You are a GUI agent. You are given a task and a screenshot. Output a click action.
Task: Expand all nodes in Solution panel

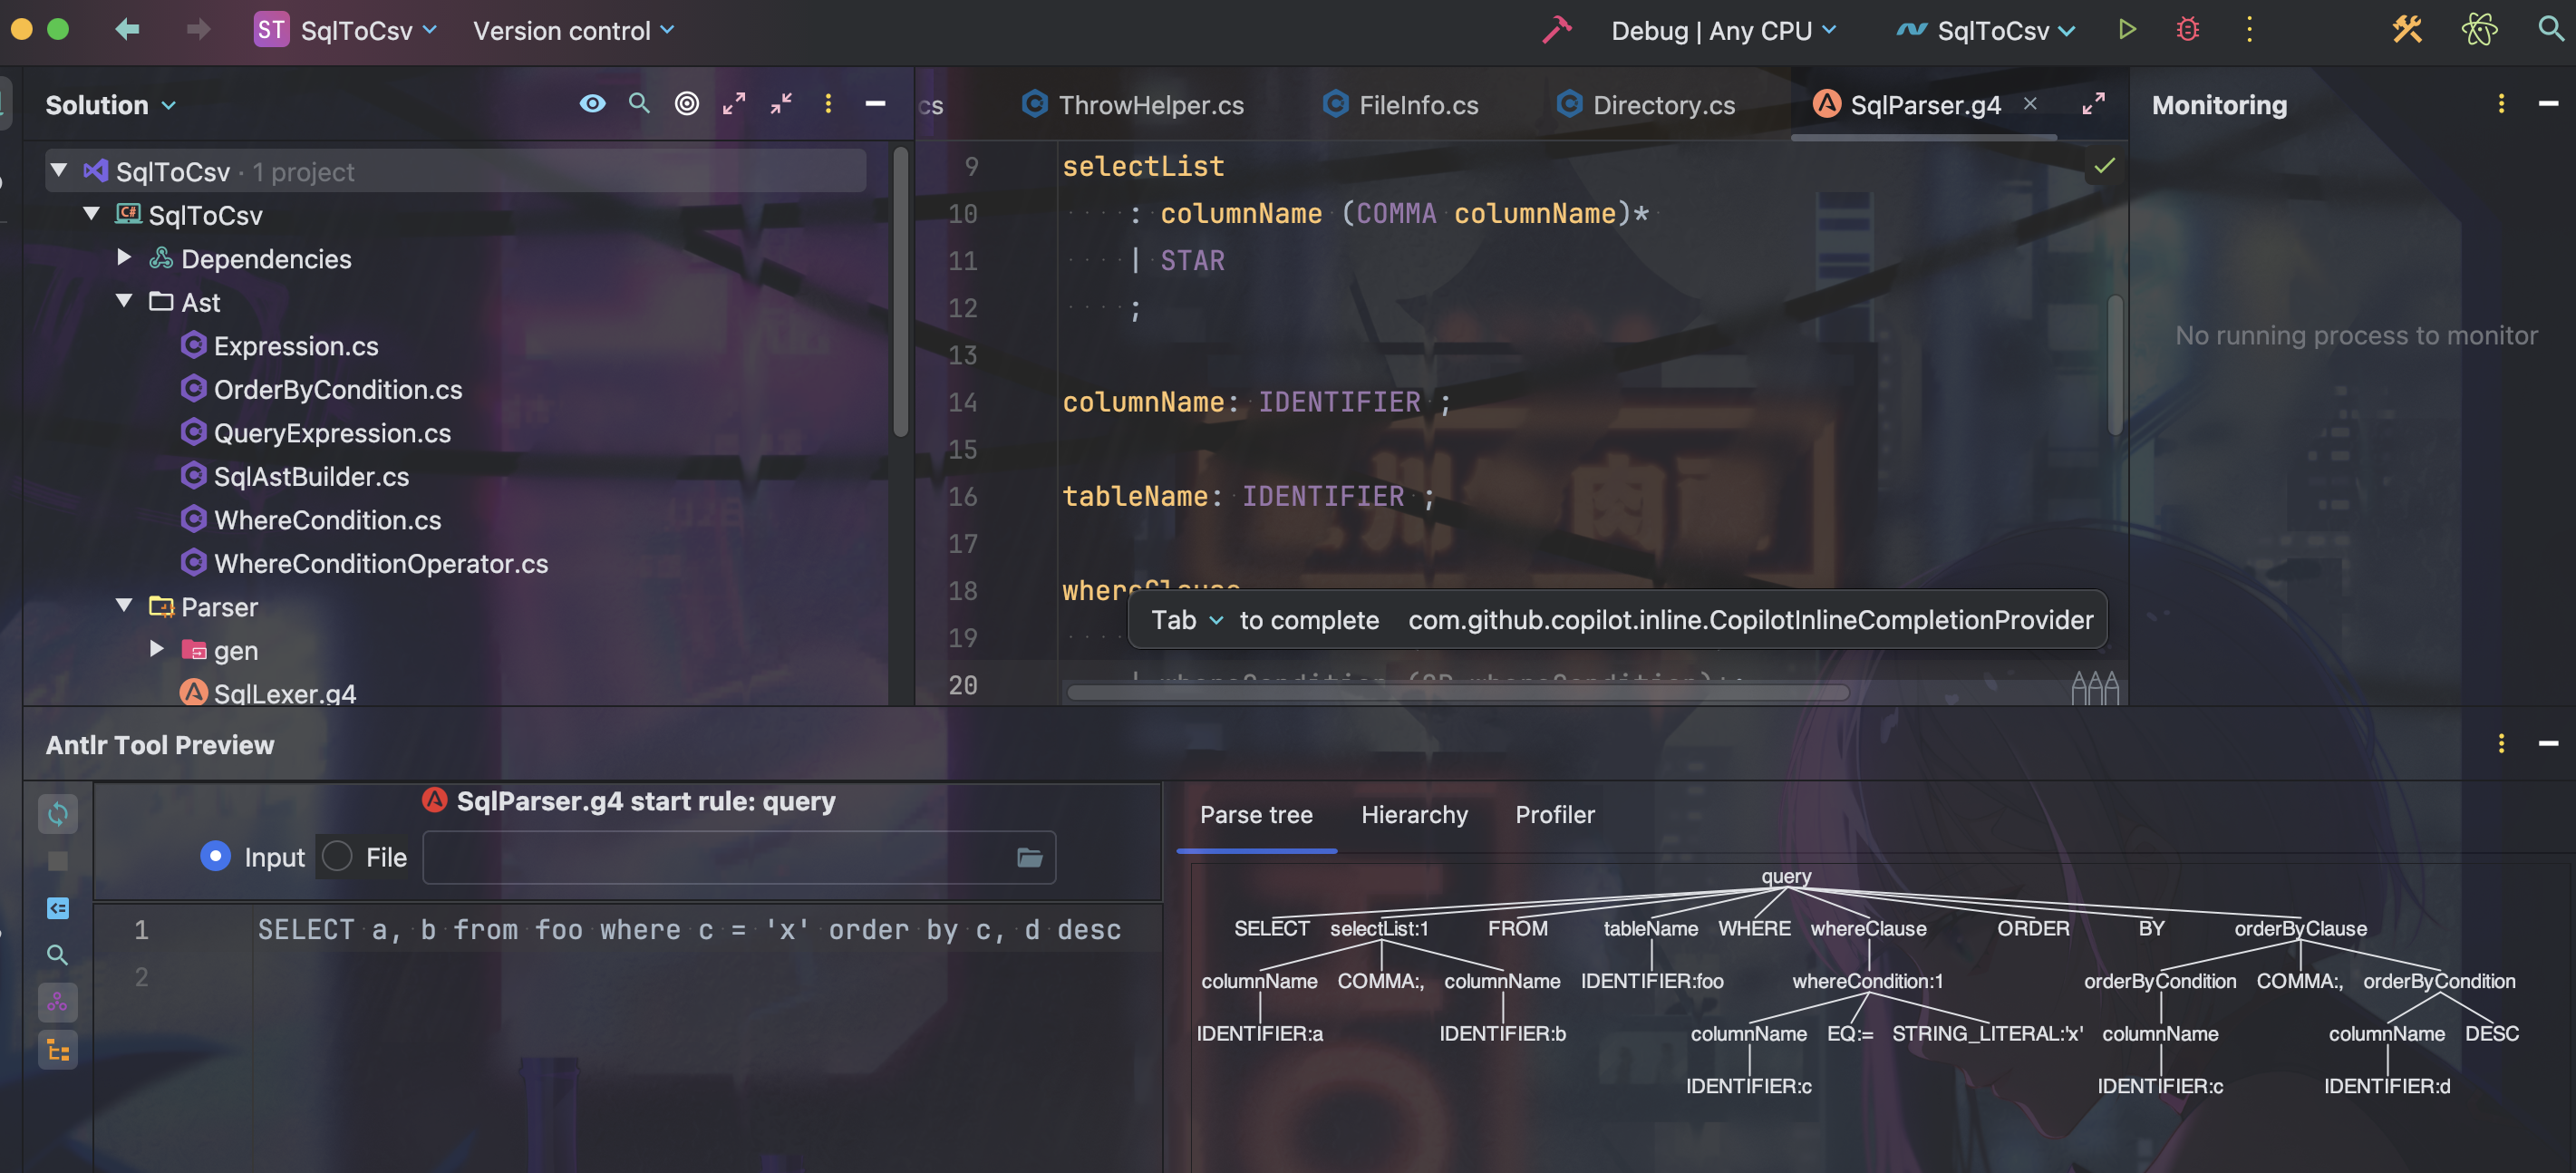(734, 104)
